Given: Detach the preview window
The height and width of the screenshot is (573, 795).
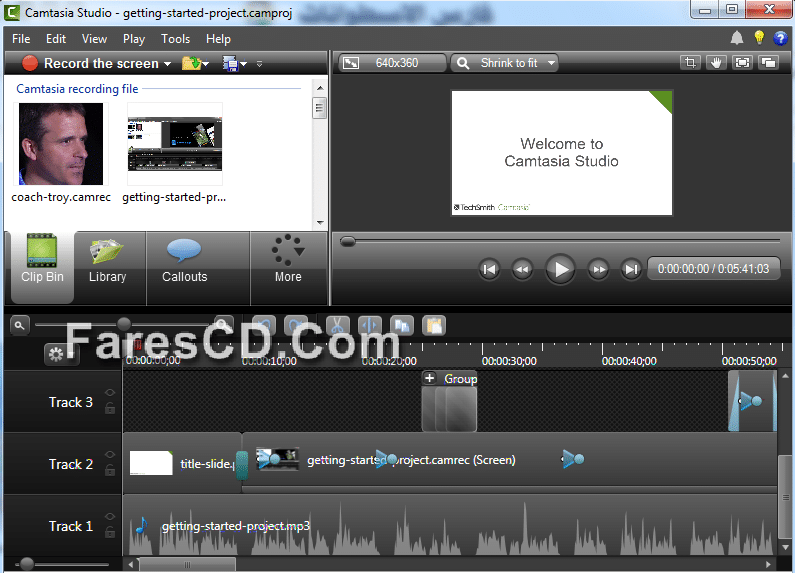Looking at the screenshot, I should 769,63.
